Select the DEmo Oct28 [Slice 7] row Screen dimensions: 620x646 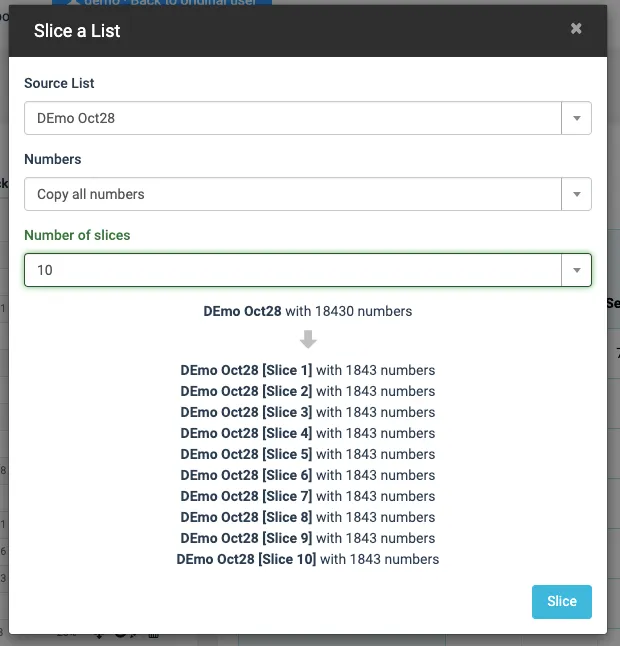[308, 496]
